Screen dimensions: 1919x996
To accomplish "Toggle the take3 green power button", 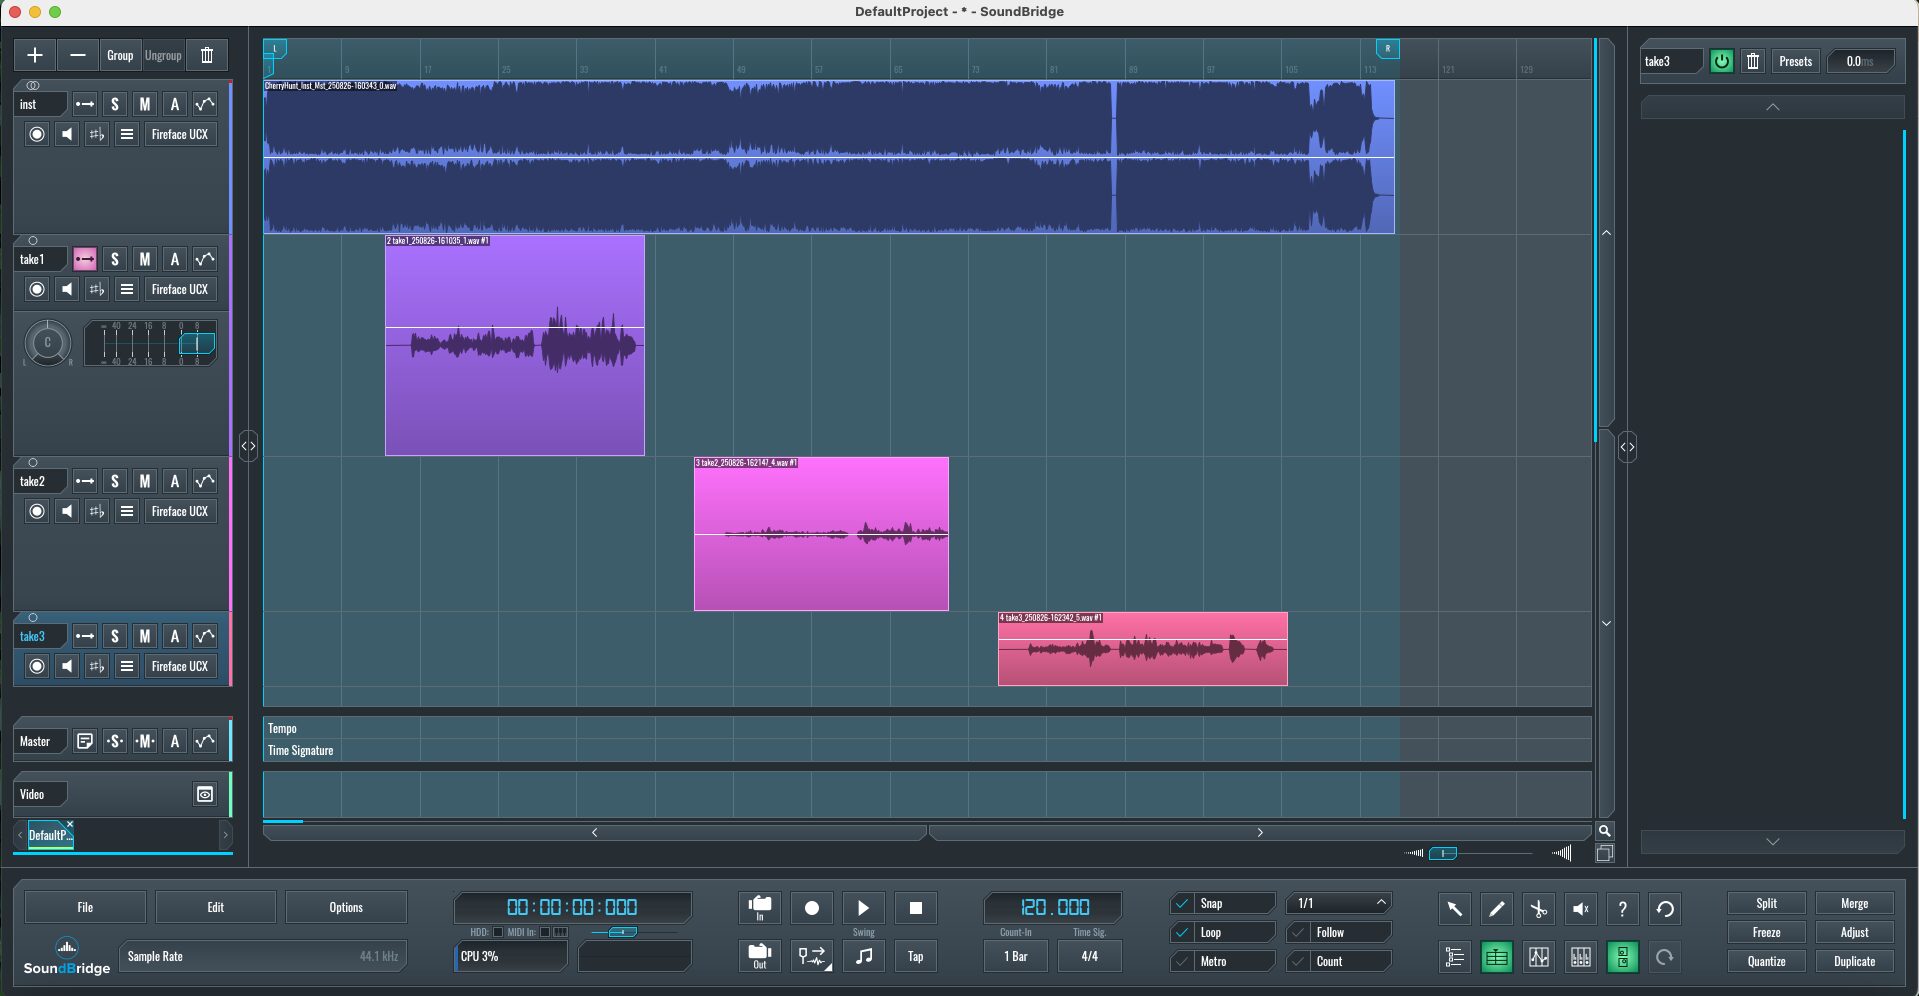I will [x=1721, y=61].
